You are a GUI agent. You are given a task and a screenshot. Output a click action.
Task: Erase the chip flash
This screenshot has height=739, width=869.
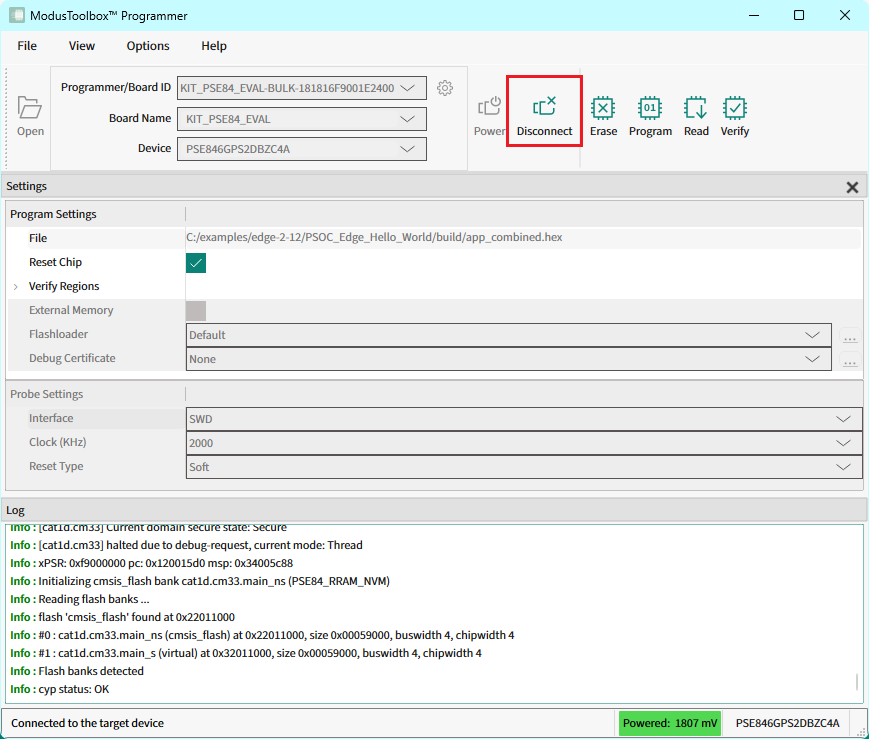pos(603,109)
